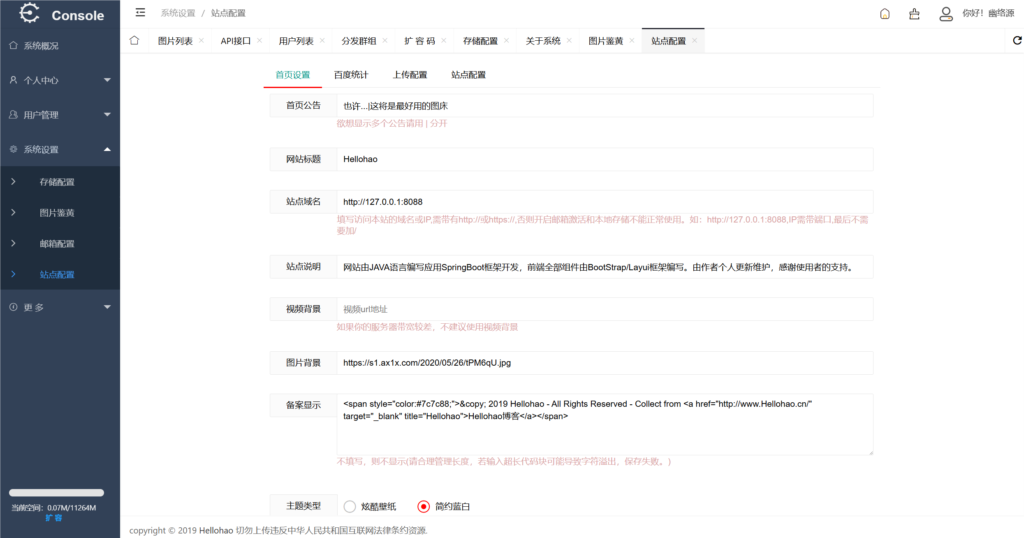Viewport: 1024px width, 538px height.
Task: Switch to the 分发群组 page tab
Action: click(359, 40)
